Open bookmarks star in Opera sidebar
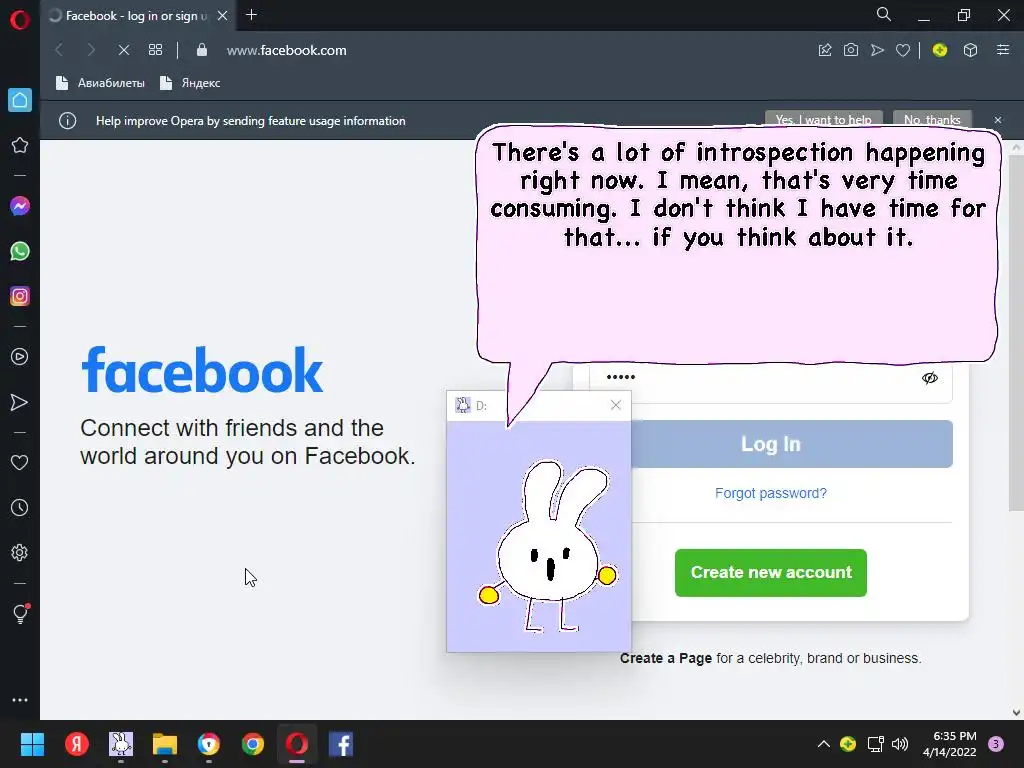 (x=20, y=145)
